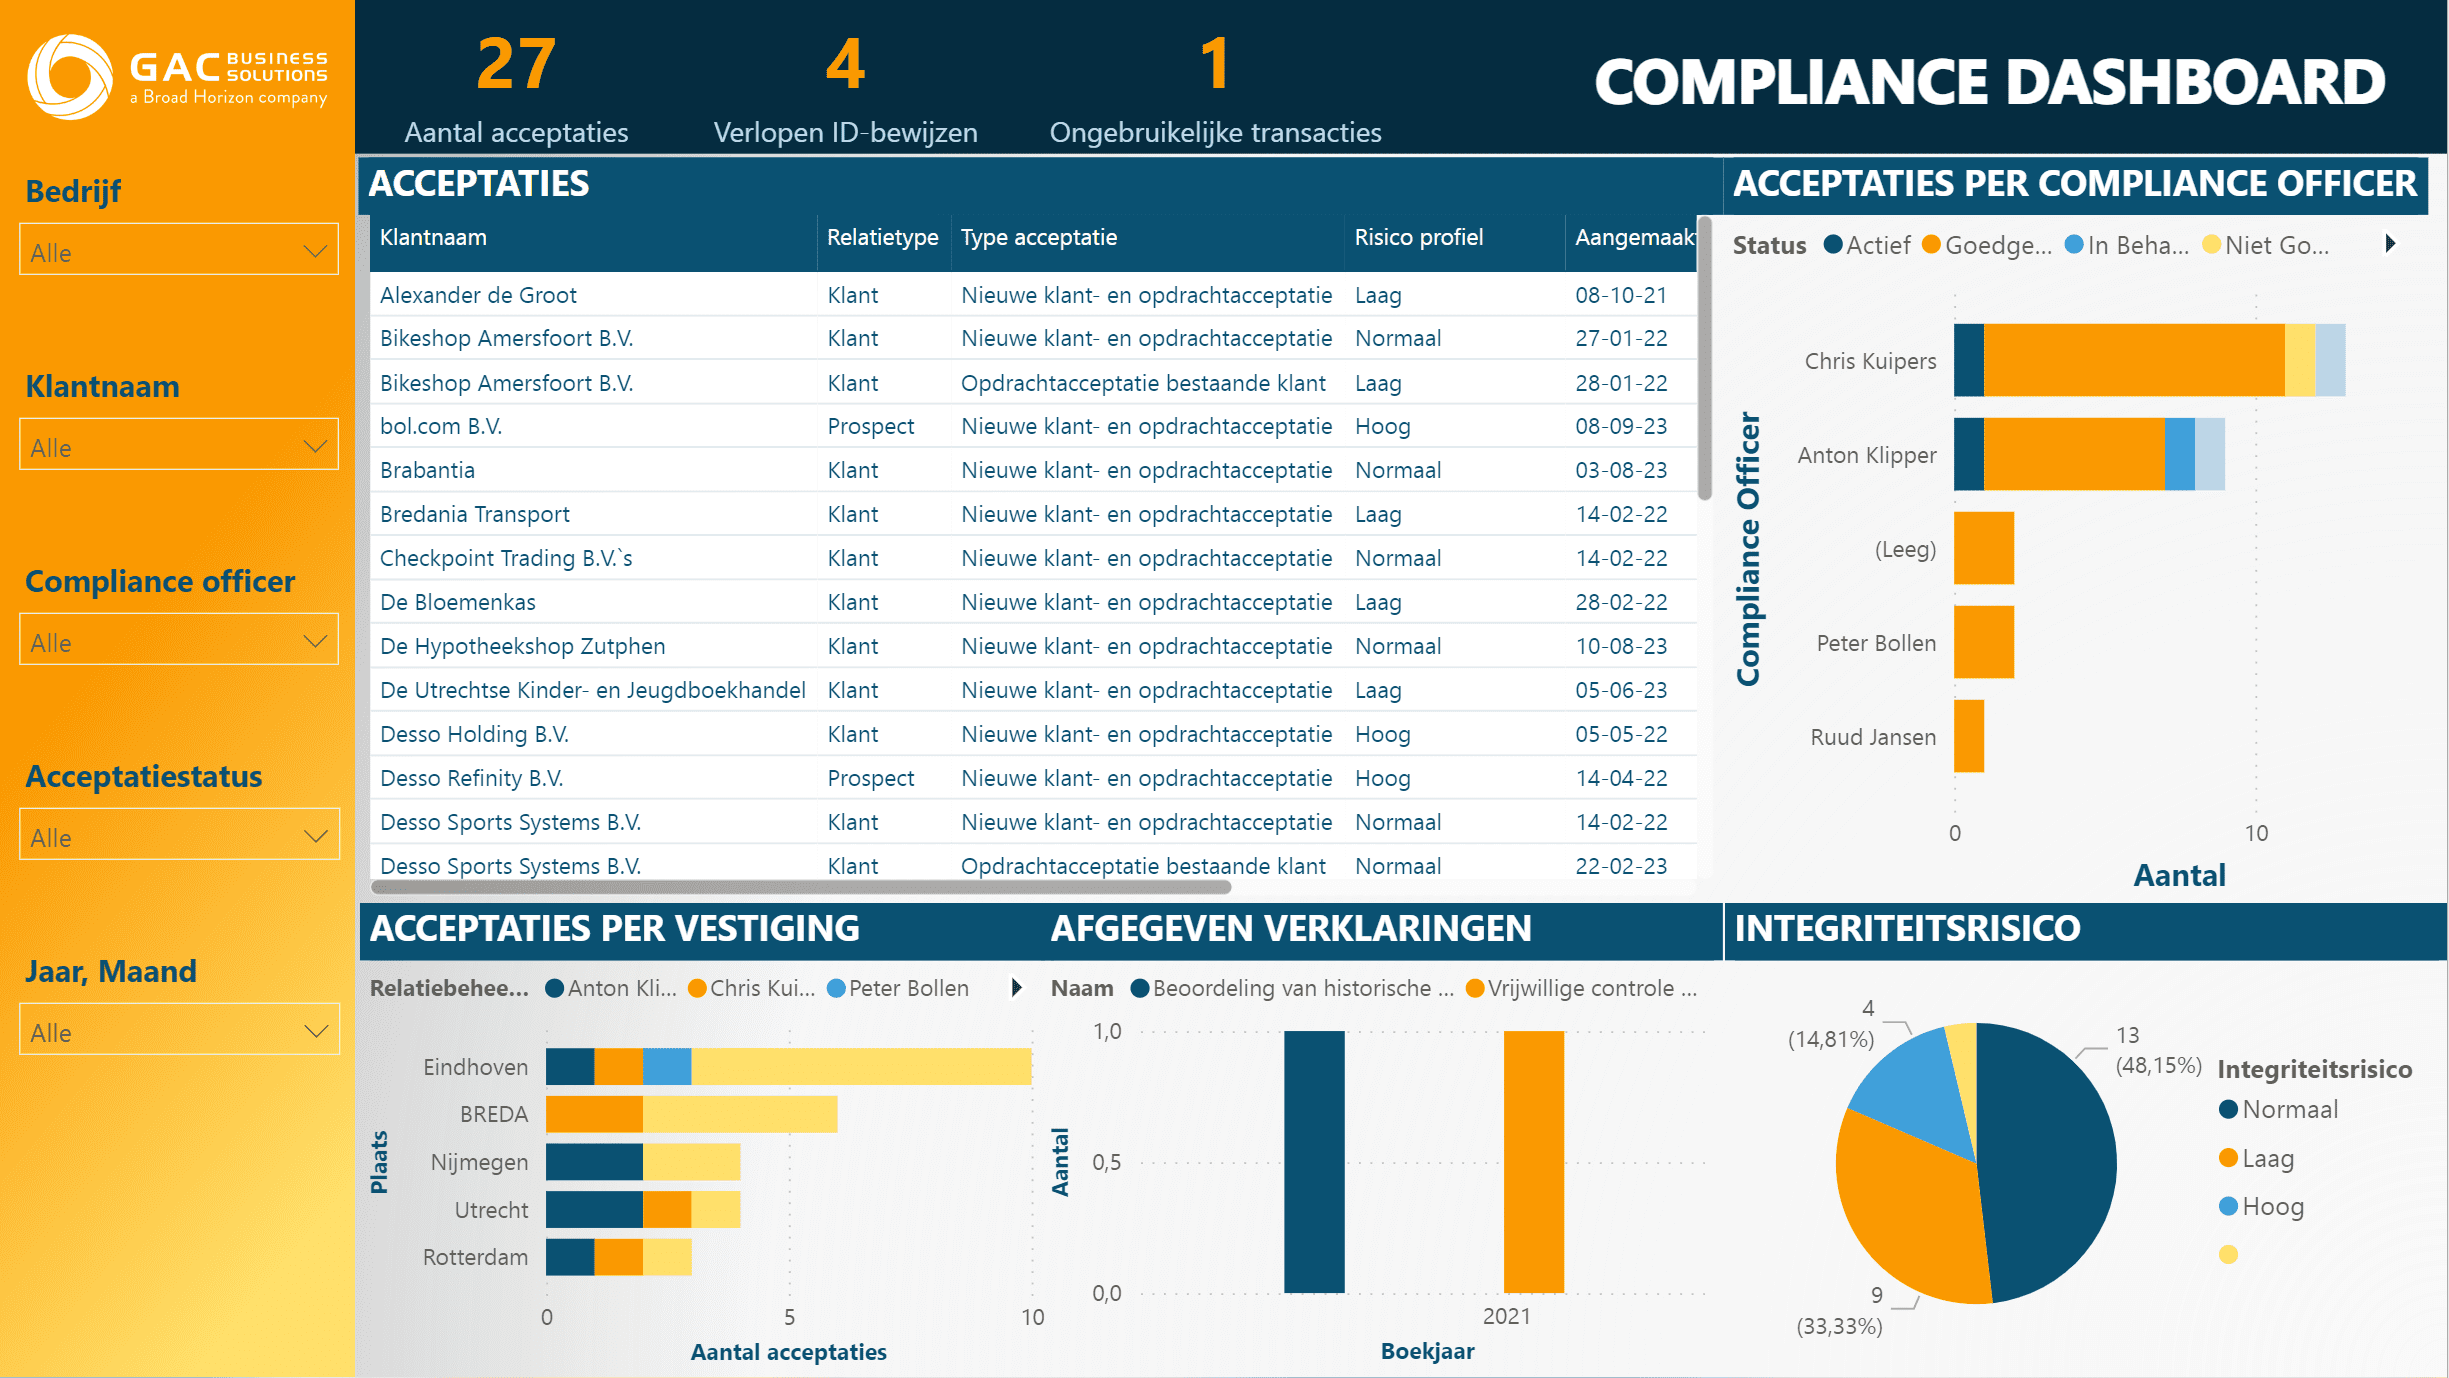Screen dimensions: 2449x1378
Task: Select the Bredania Transport row
Action: 1033,514
